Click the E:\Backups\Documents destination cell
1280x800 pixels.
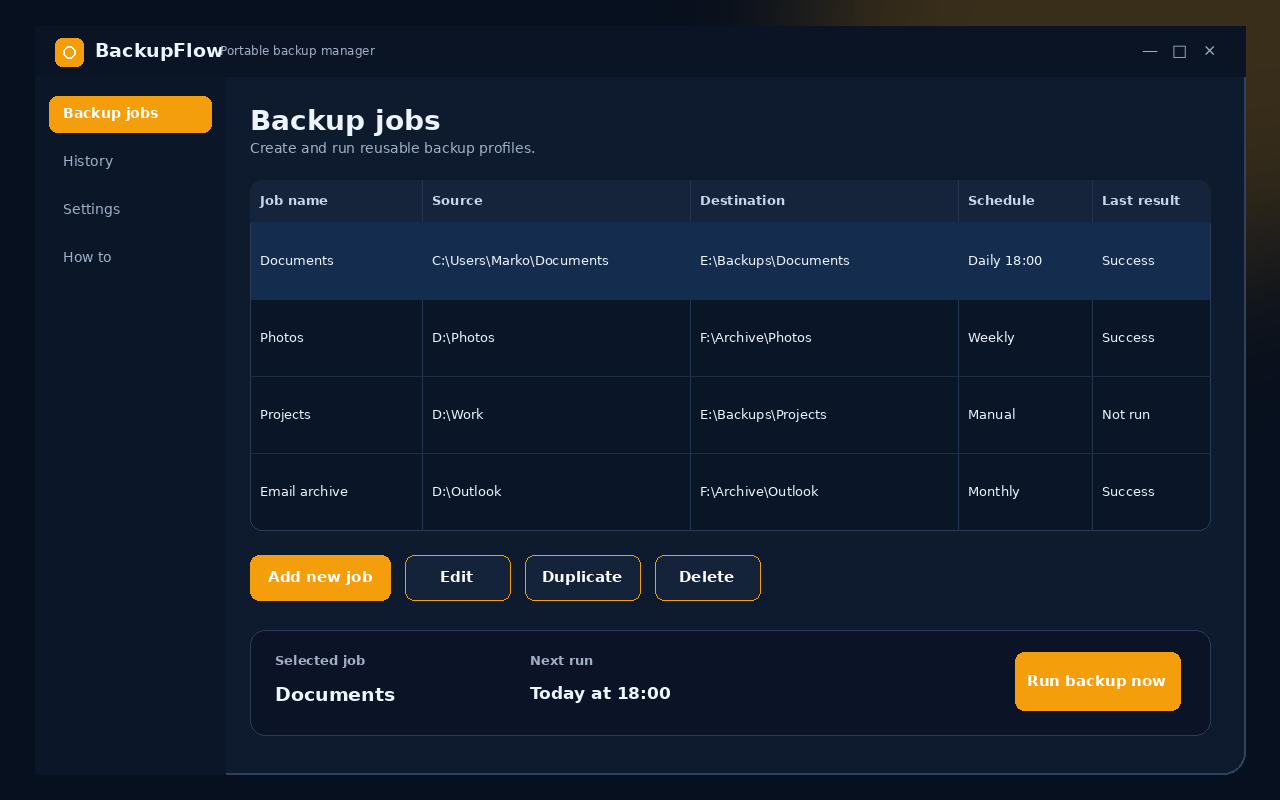click(x=824, y=261)
